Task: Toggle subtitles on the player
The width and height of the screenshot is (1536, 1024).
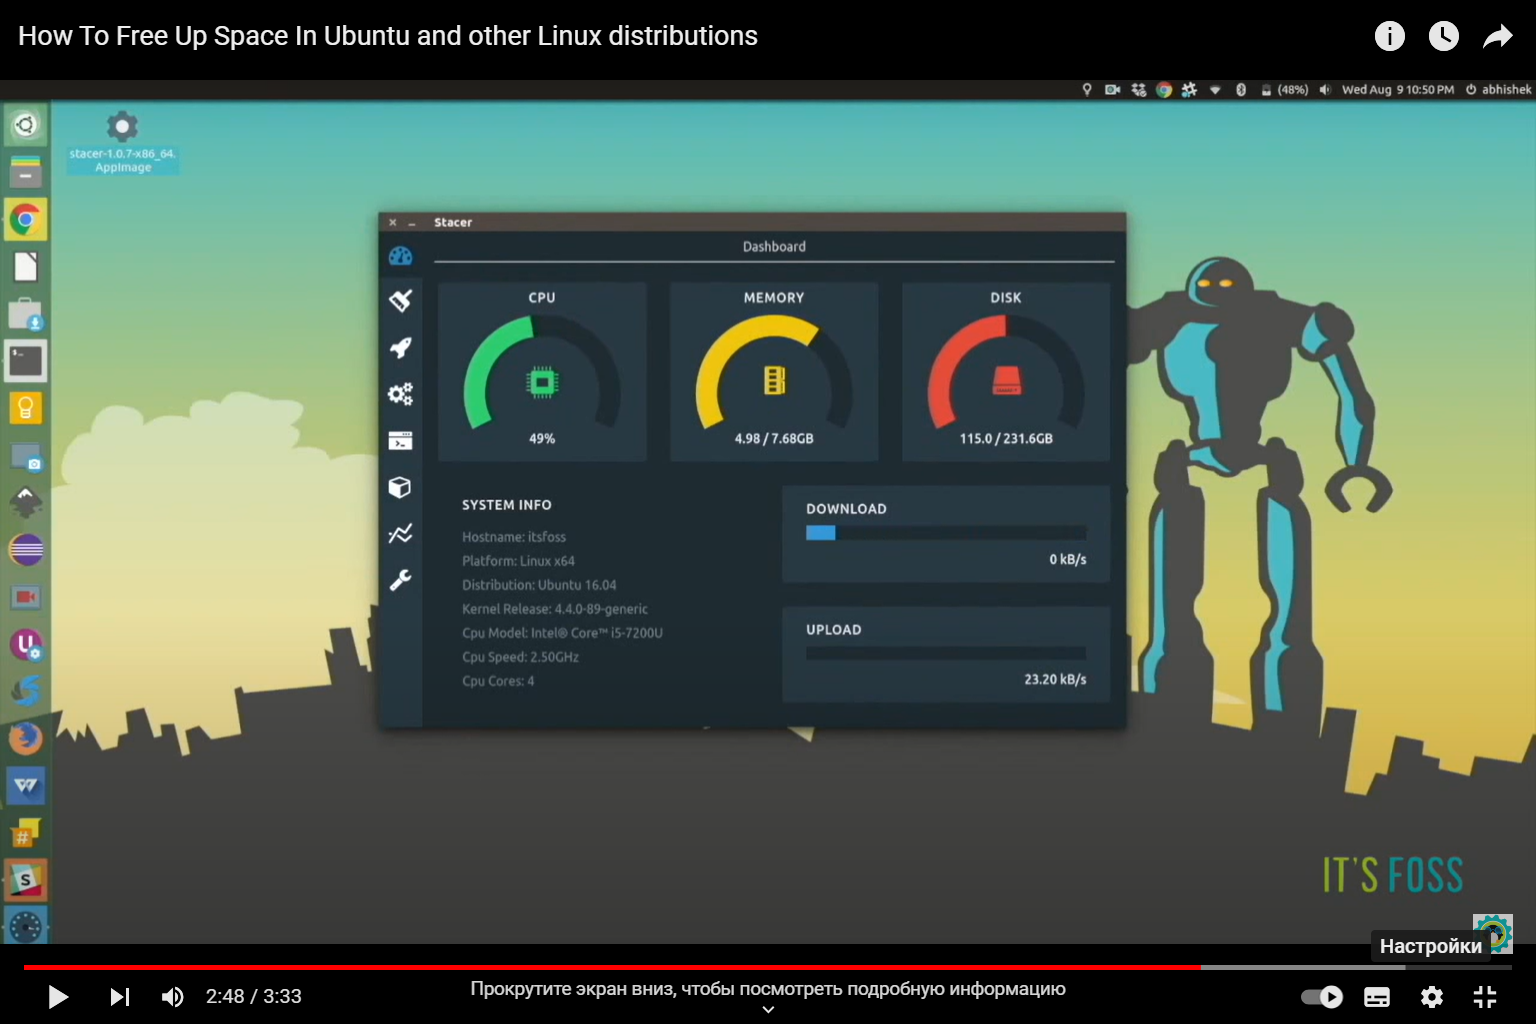Action: pos(1377,997)
